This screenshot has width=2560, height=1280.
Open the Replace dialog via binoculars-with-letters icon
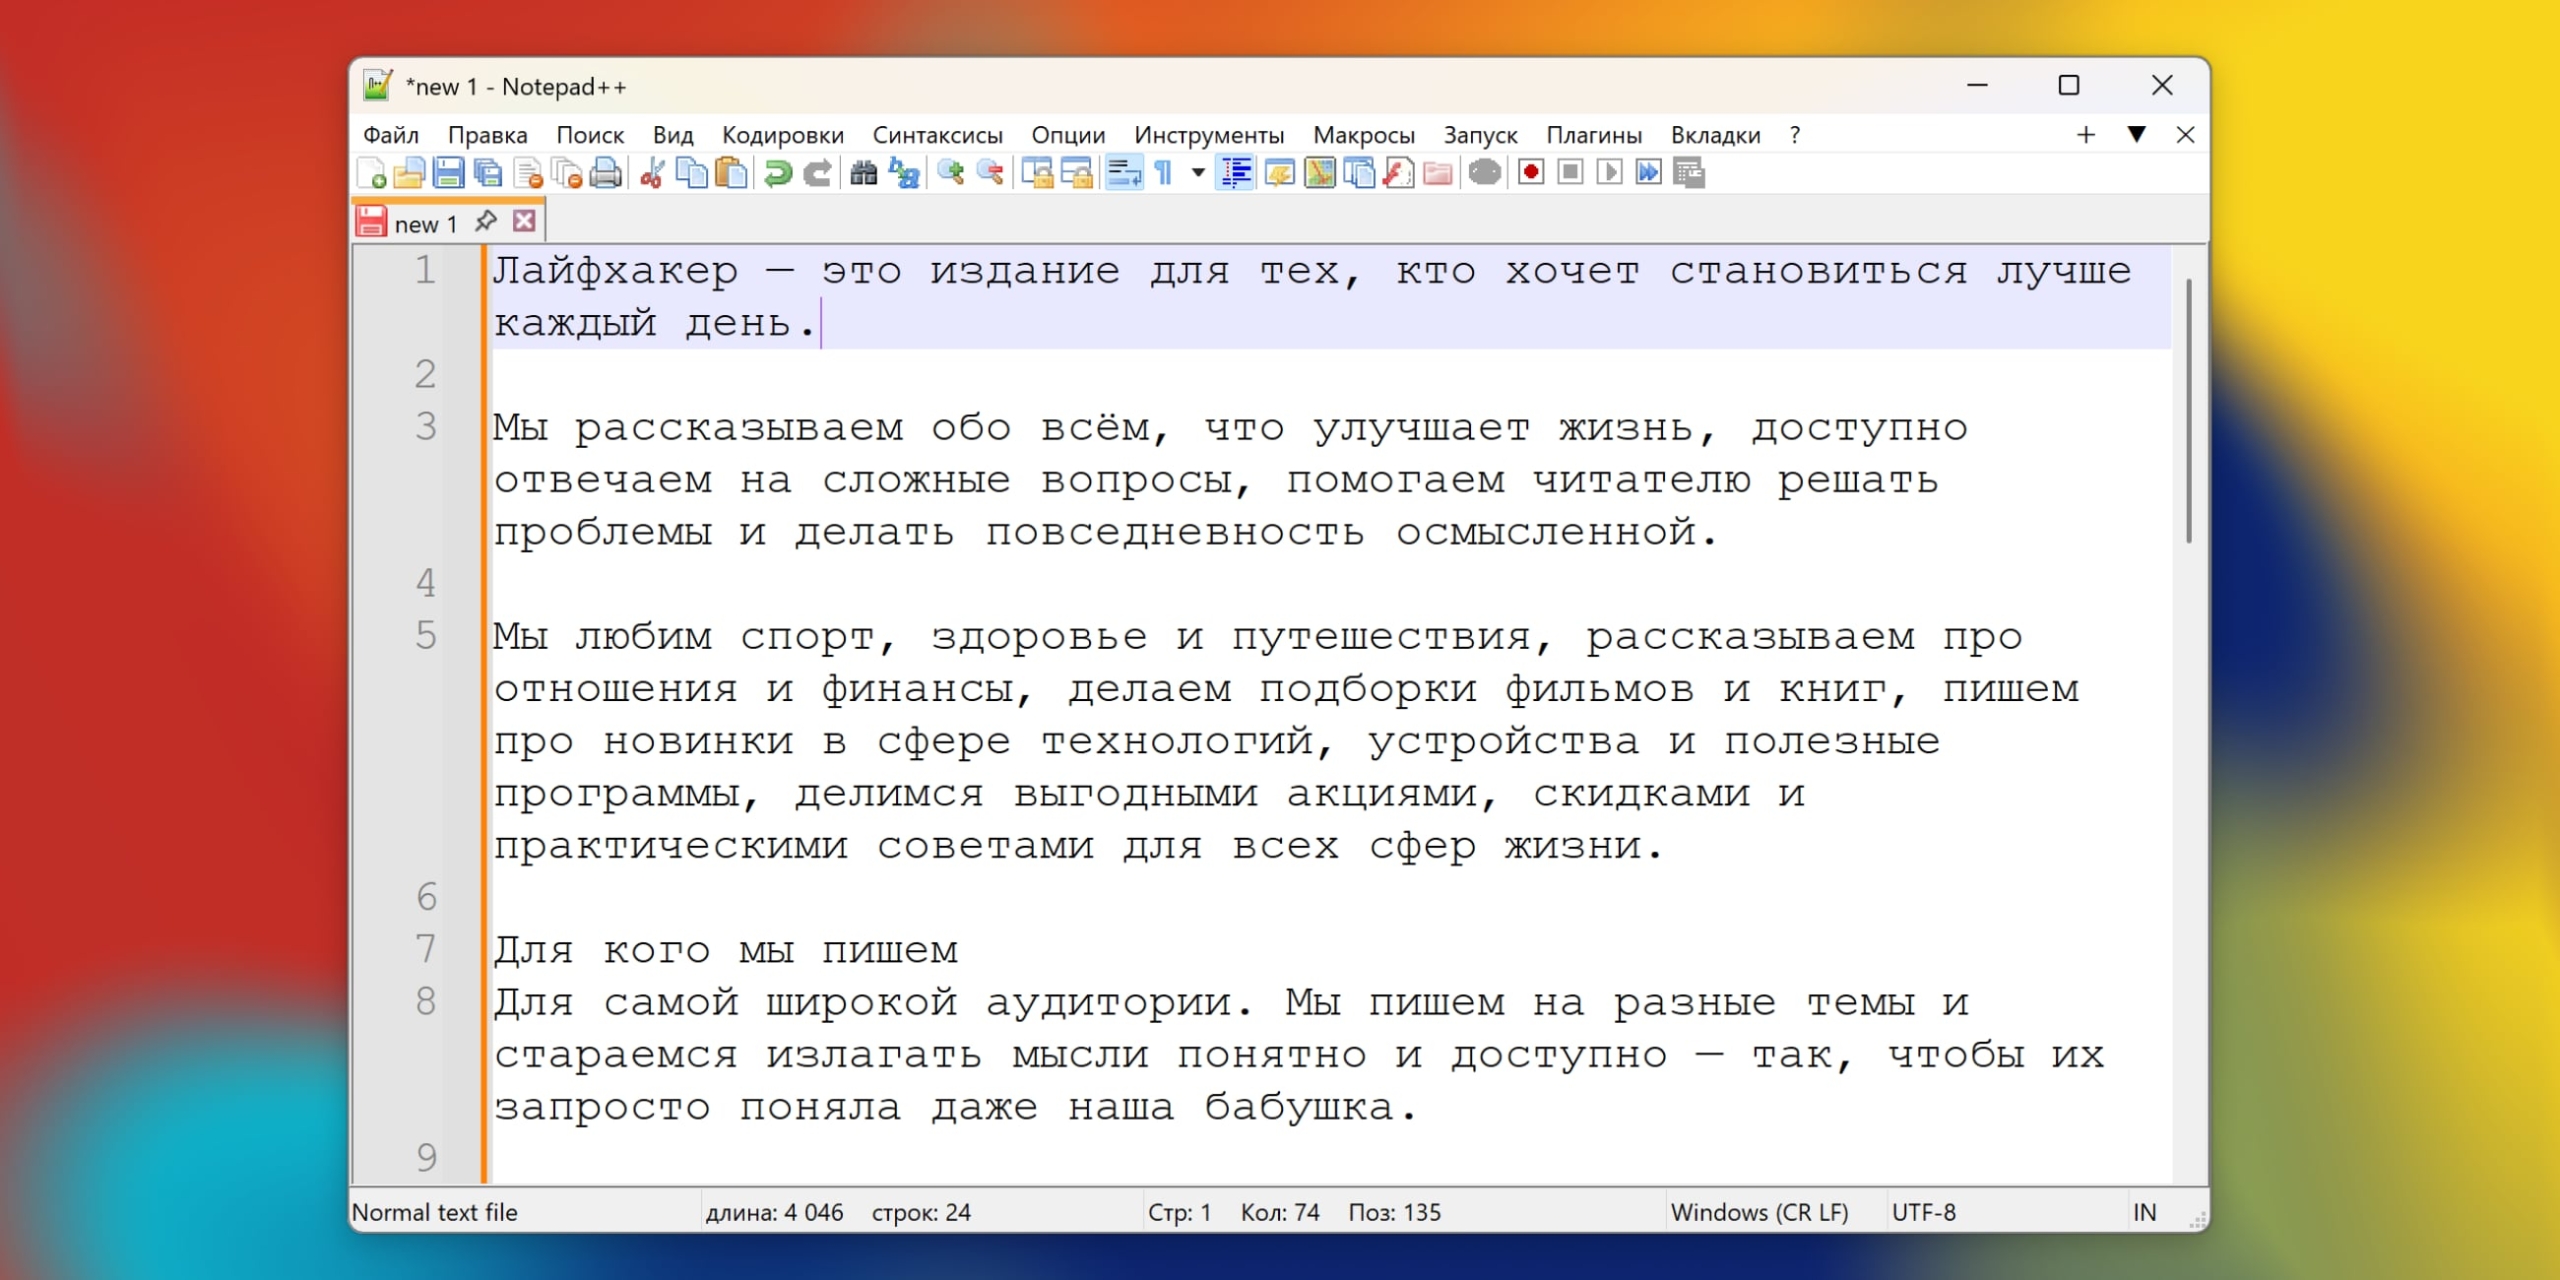tap(903, 172)
